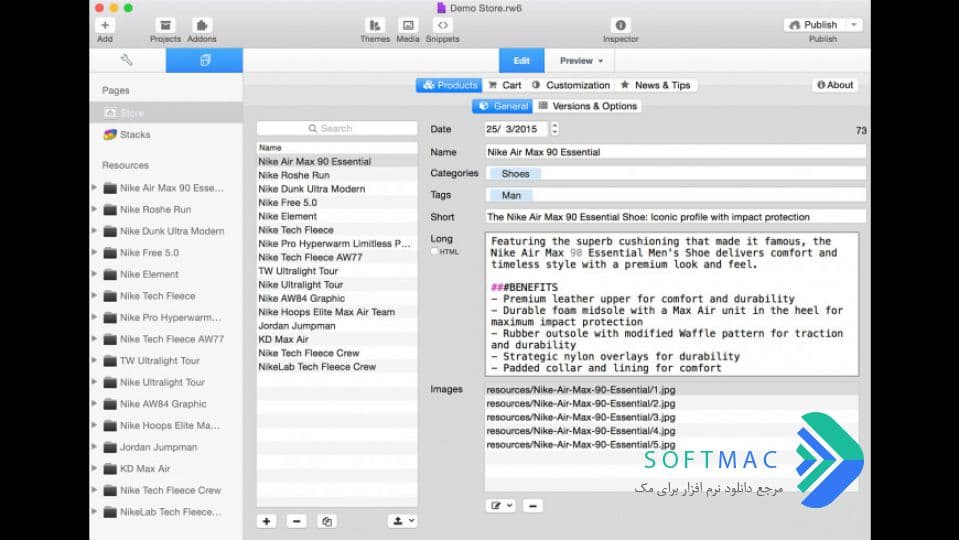Select Nike Dunk Ultra Modern in product list
The image size is (959, 540).
(337, 189)
